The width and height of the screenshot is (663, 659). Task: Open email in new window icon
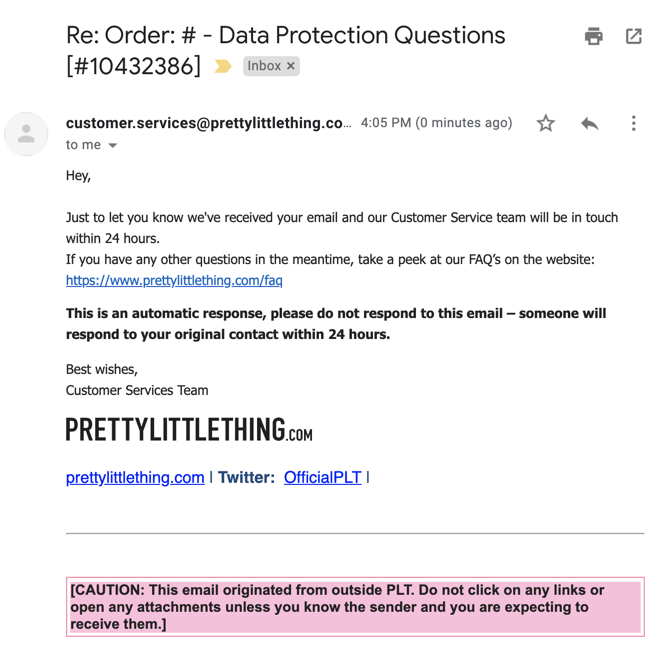[x=633, y=36]
